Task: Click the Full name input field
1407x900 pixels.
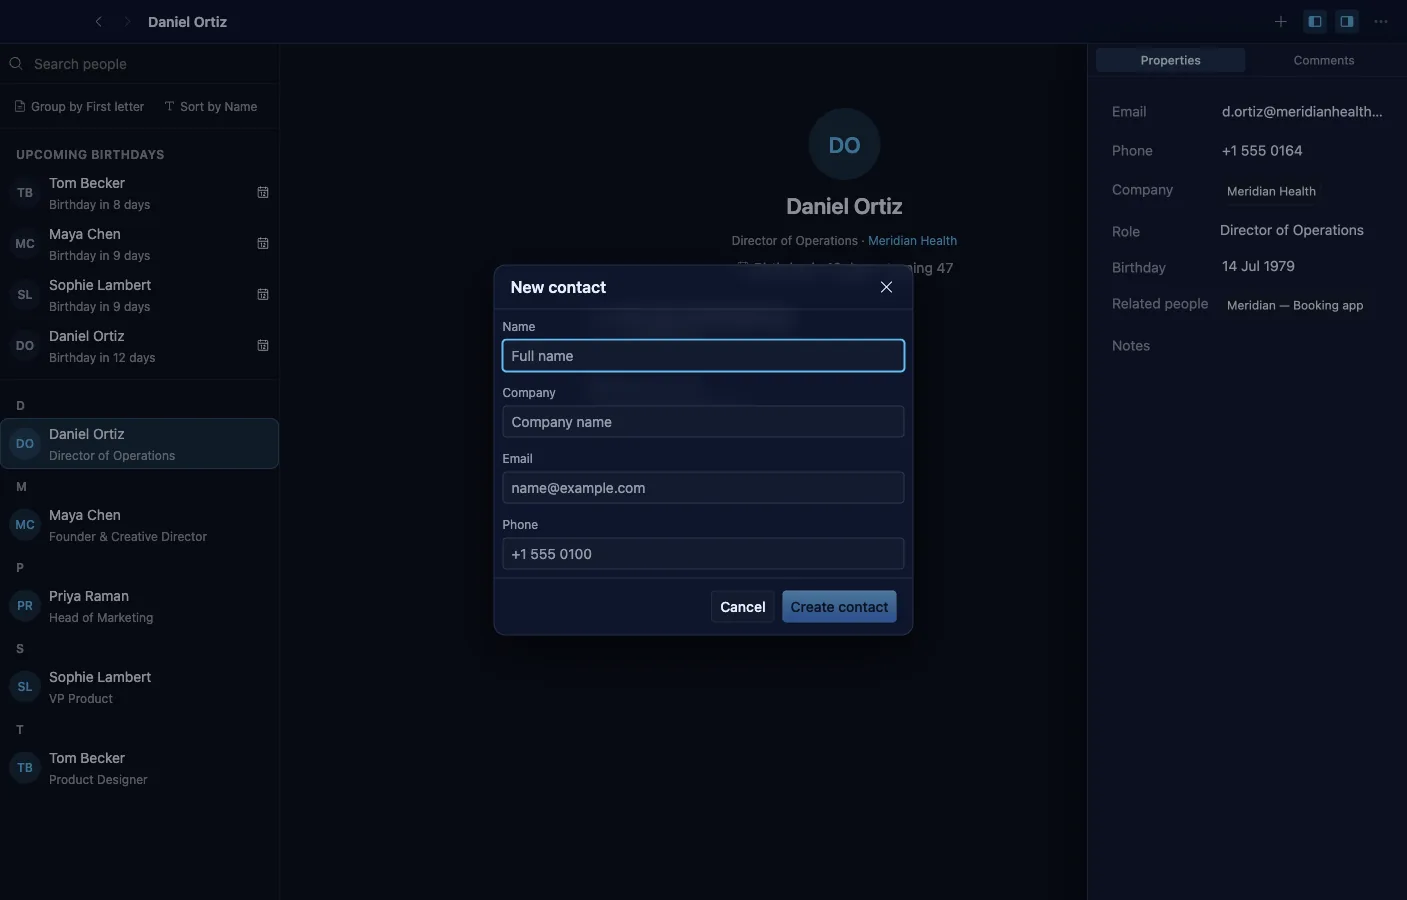Action: coord(703,356)
